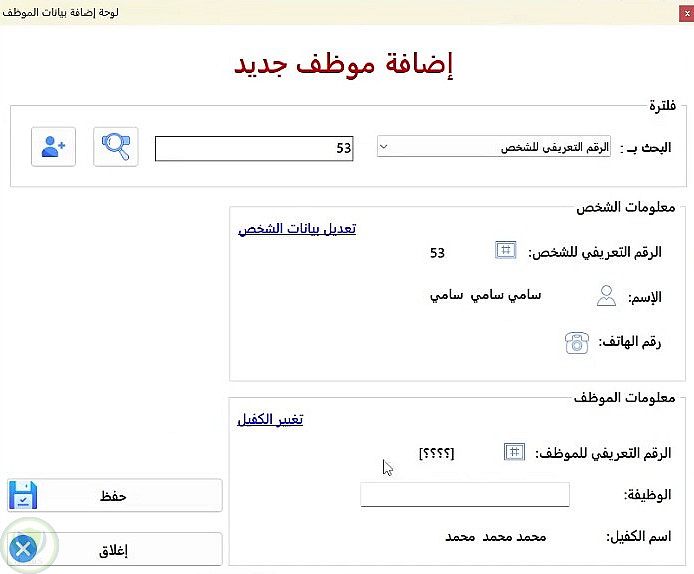This screenshot has width=694, height=574.
Task: Click the فلترة group title
Action: (x=663, y=105)
